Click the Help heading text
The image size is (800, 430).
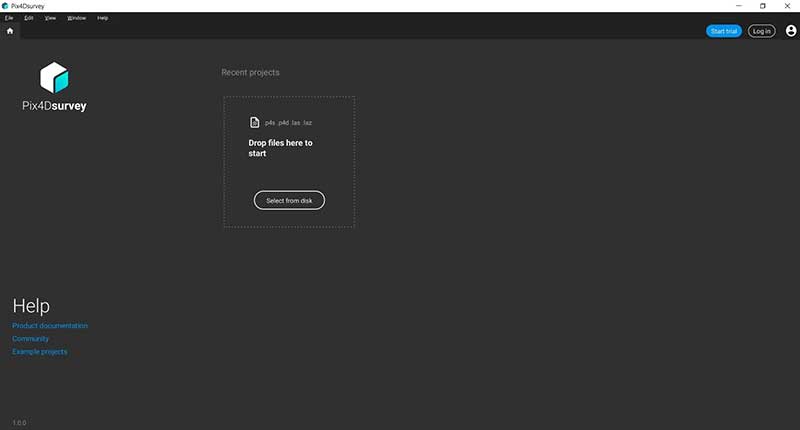point(31,306)
